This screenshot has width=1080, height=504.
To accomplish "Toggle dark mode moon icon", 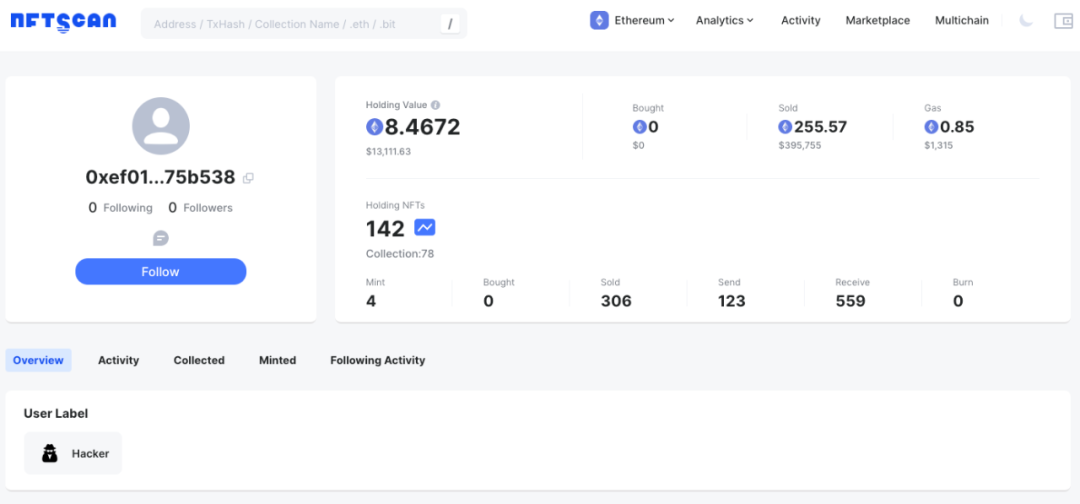I will tap(1026, 21).
